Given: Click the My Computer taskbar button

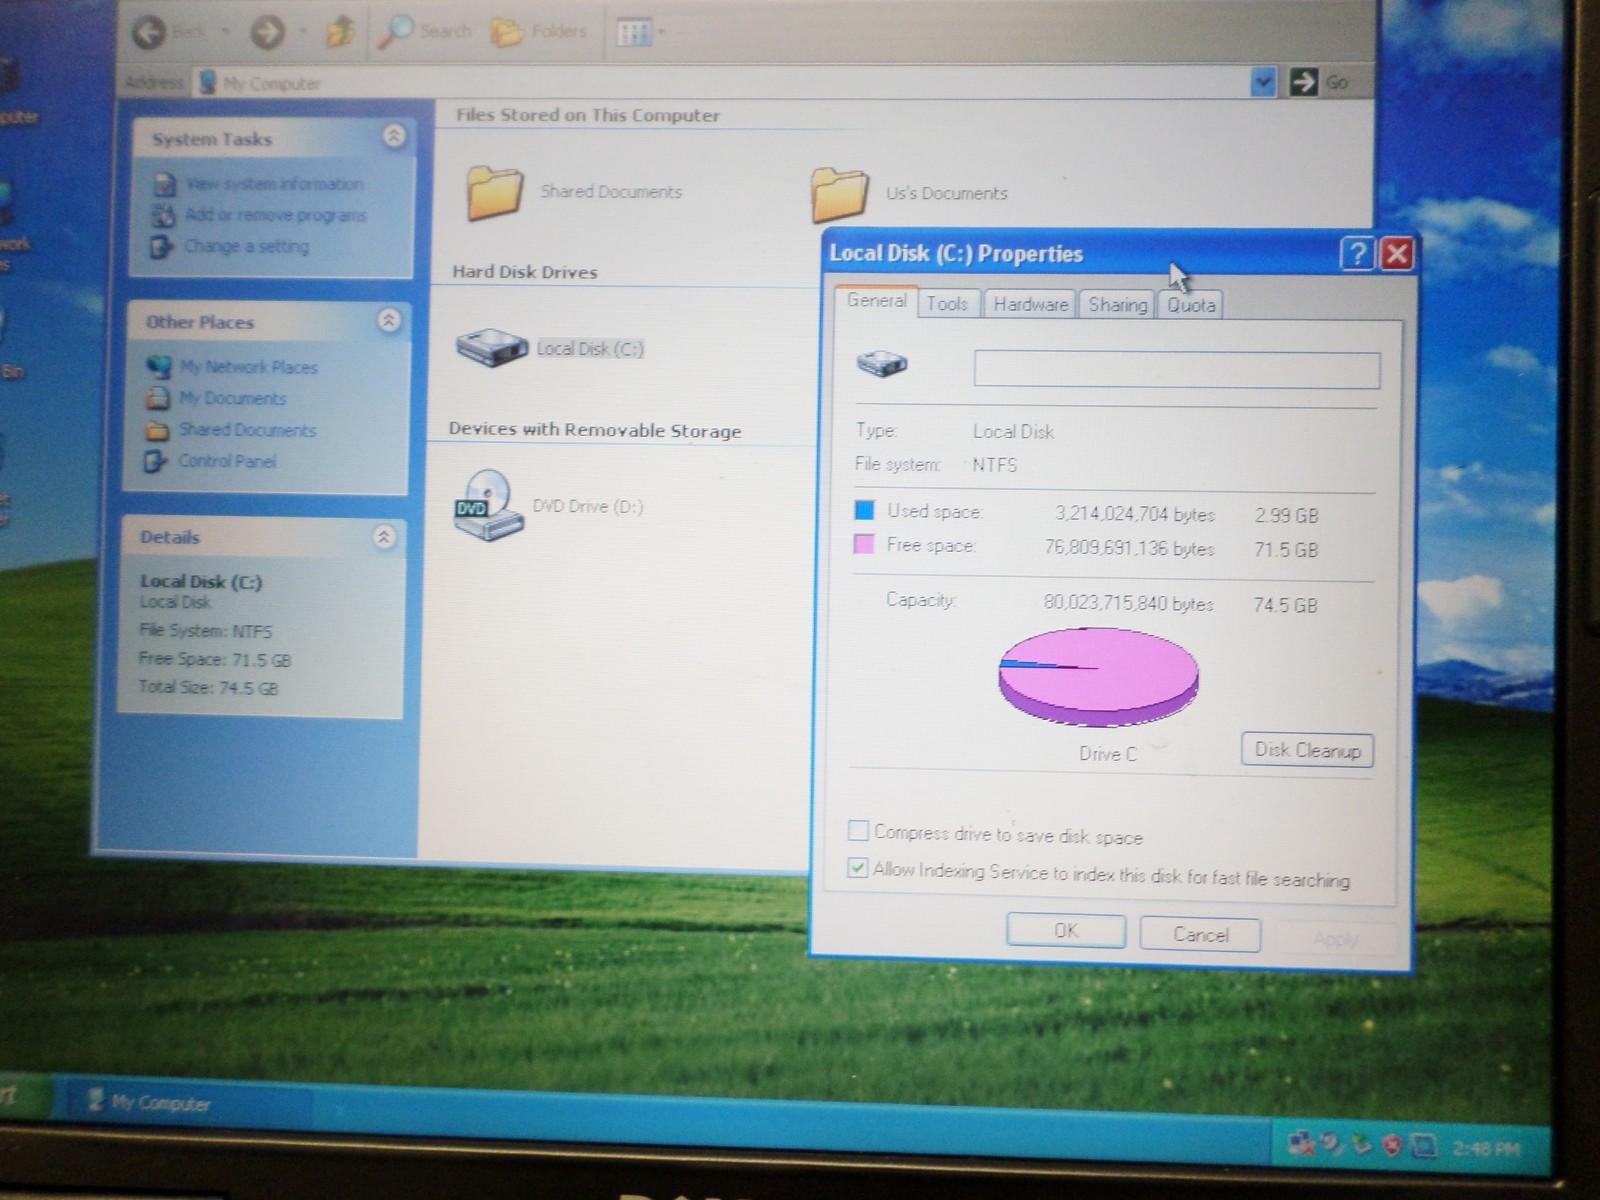Looking at the screenshot, I should pos(190,1103).
